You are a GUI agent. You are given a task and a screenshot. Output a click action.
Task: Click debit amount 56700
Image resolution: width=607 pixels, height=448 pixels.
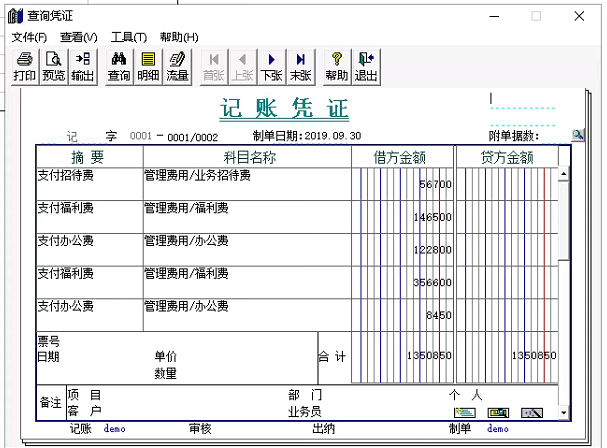435,184
